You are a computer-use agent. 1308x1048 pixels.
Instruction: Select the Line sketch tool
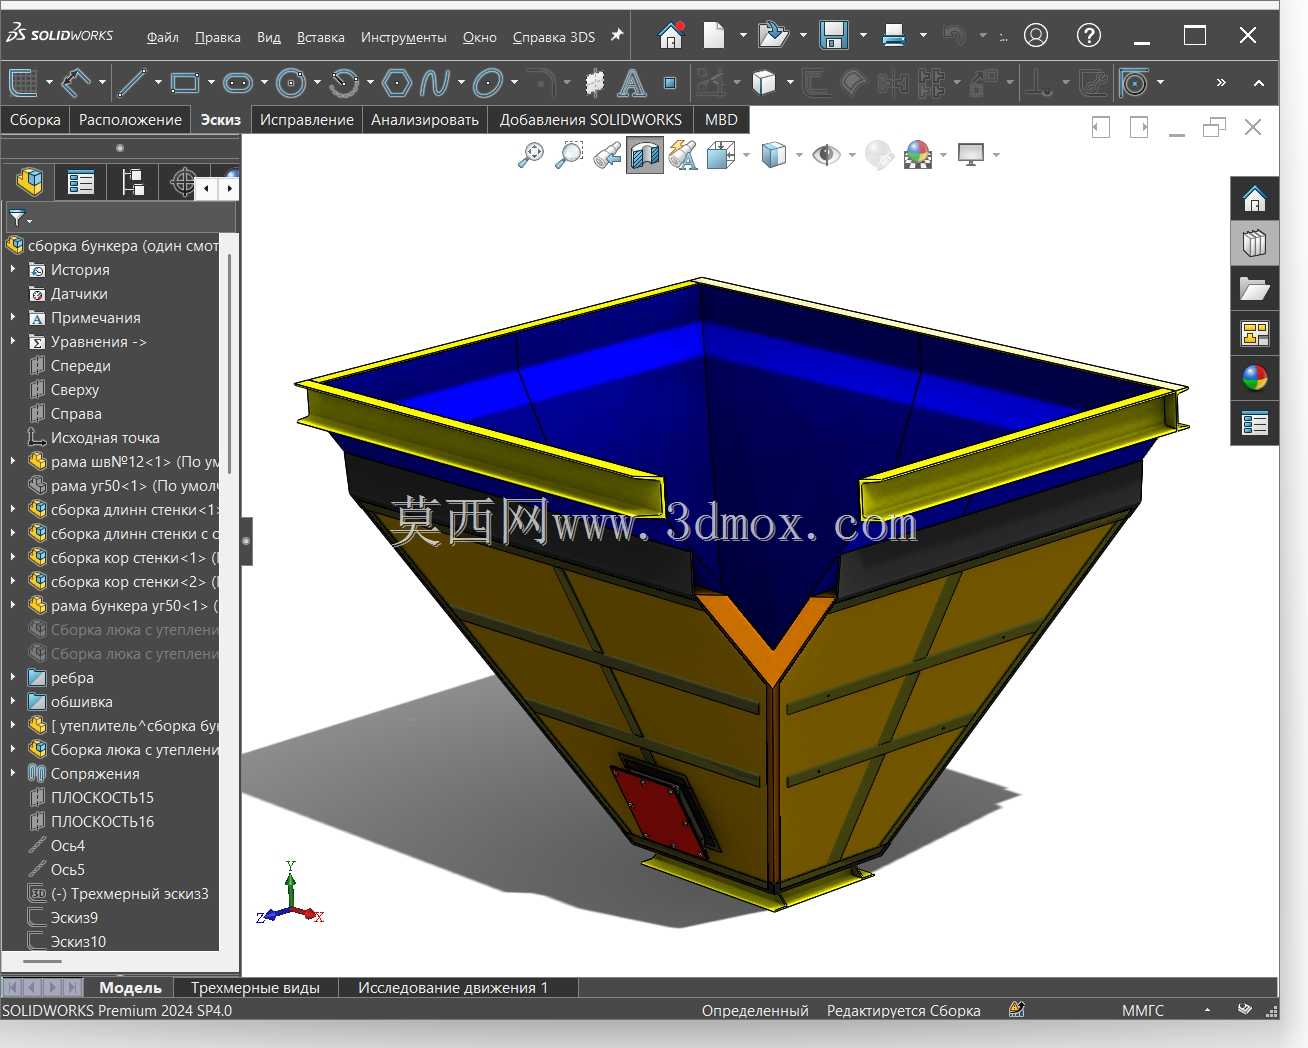[x=132, y=82]
